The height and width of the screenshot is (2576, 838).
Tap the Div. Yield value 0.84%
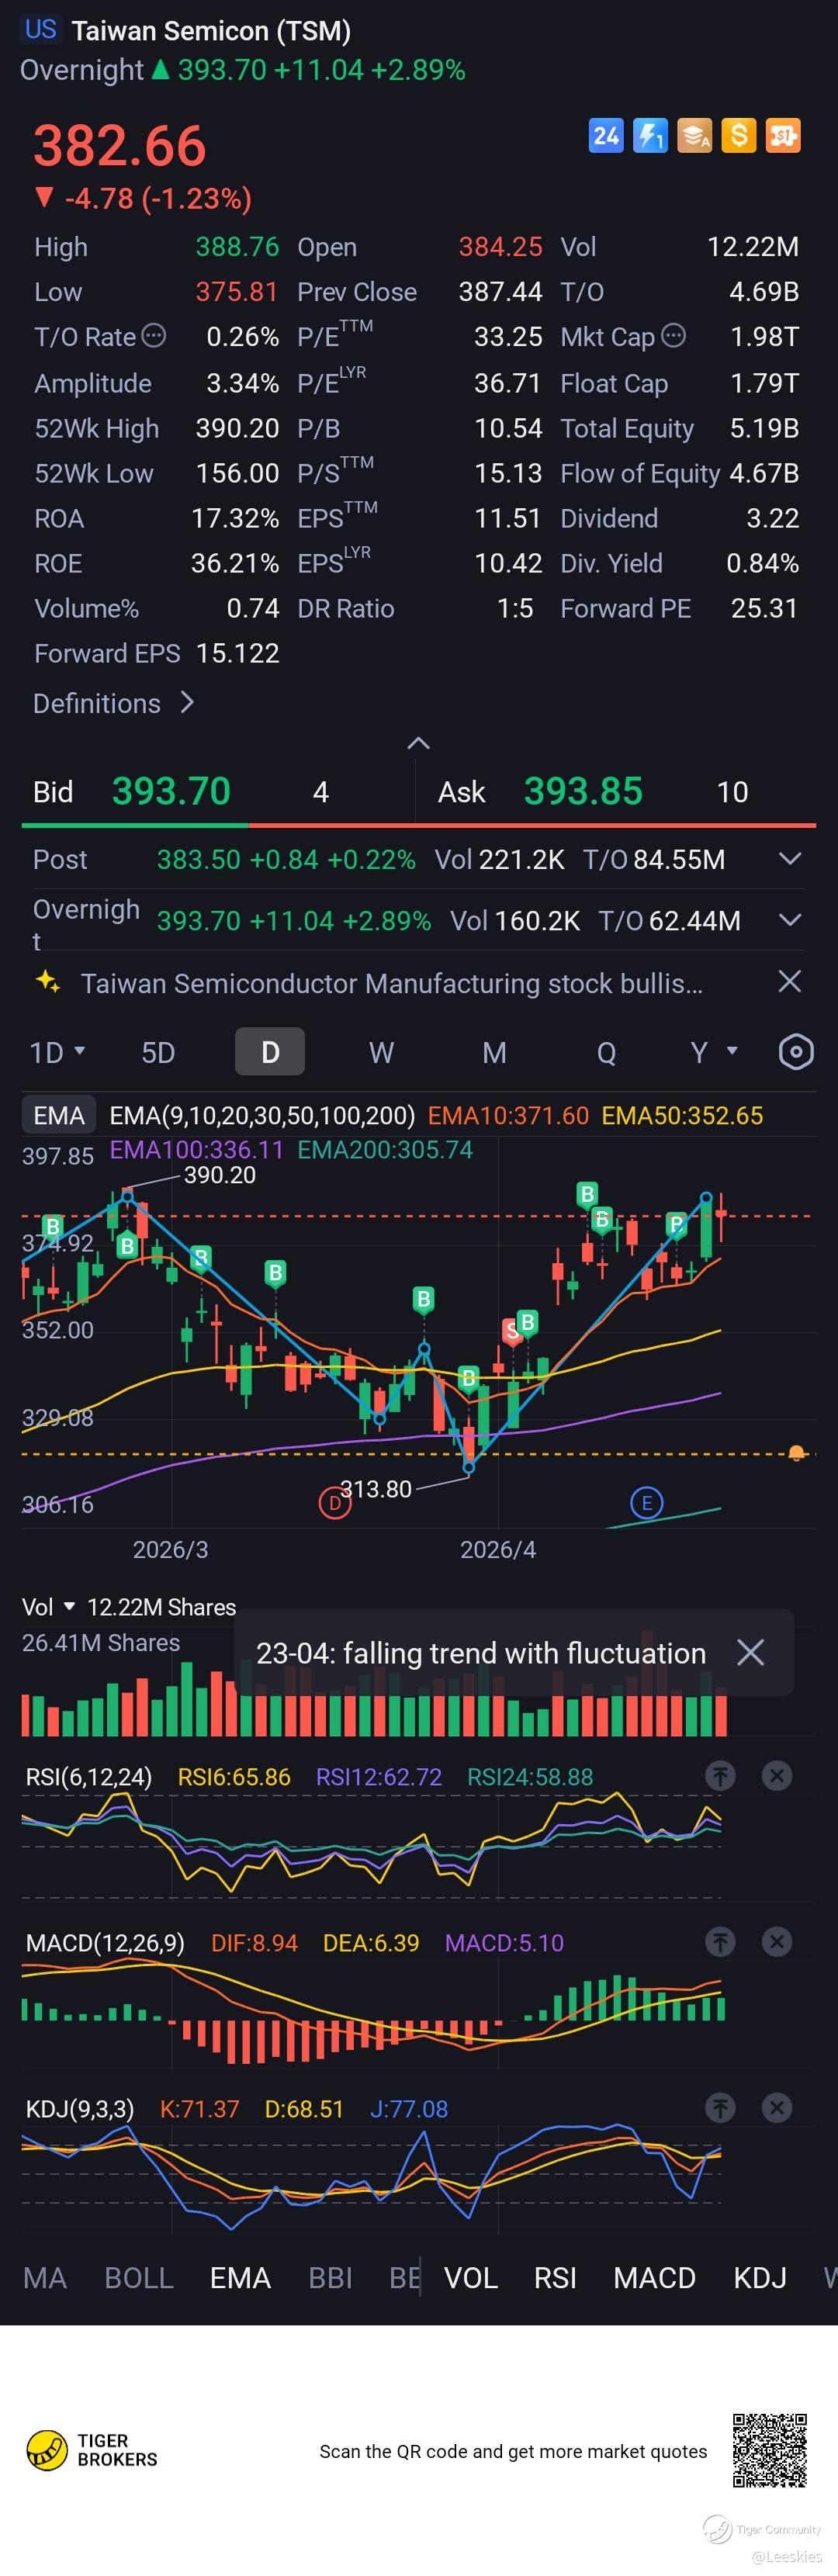[x=762, y=563]
